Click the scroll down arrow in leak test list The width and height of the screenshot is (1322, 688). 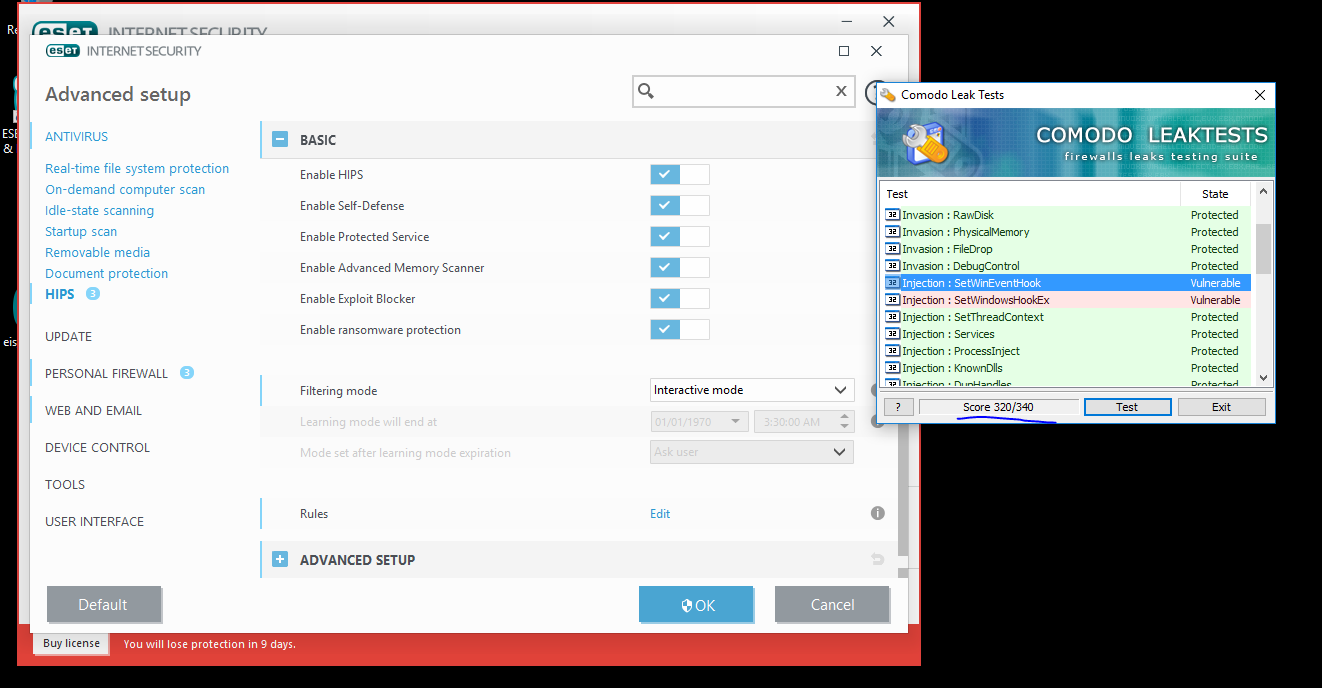1263,377
